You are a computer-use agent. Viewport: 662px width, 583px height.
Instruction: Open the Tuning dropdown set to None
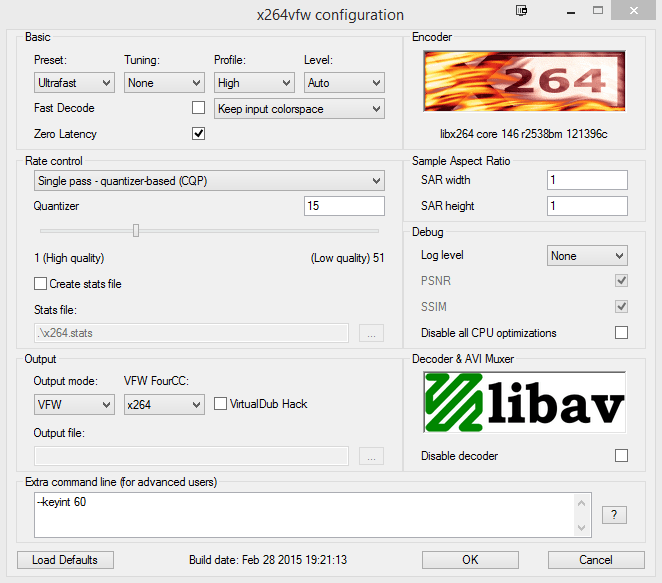164,83
